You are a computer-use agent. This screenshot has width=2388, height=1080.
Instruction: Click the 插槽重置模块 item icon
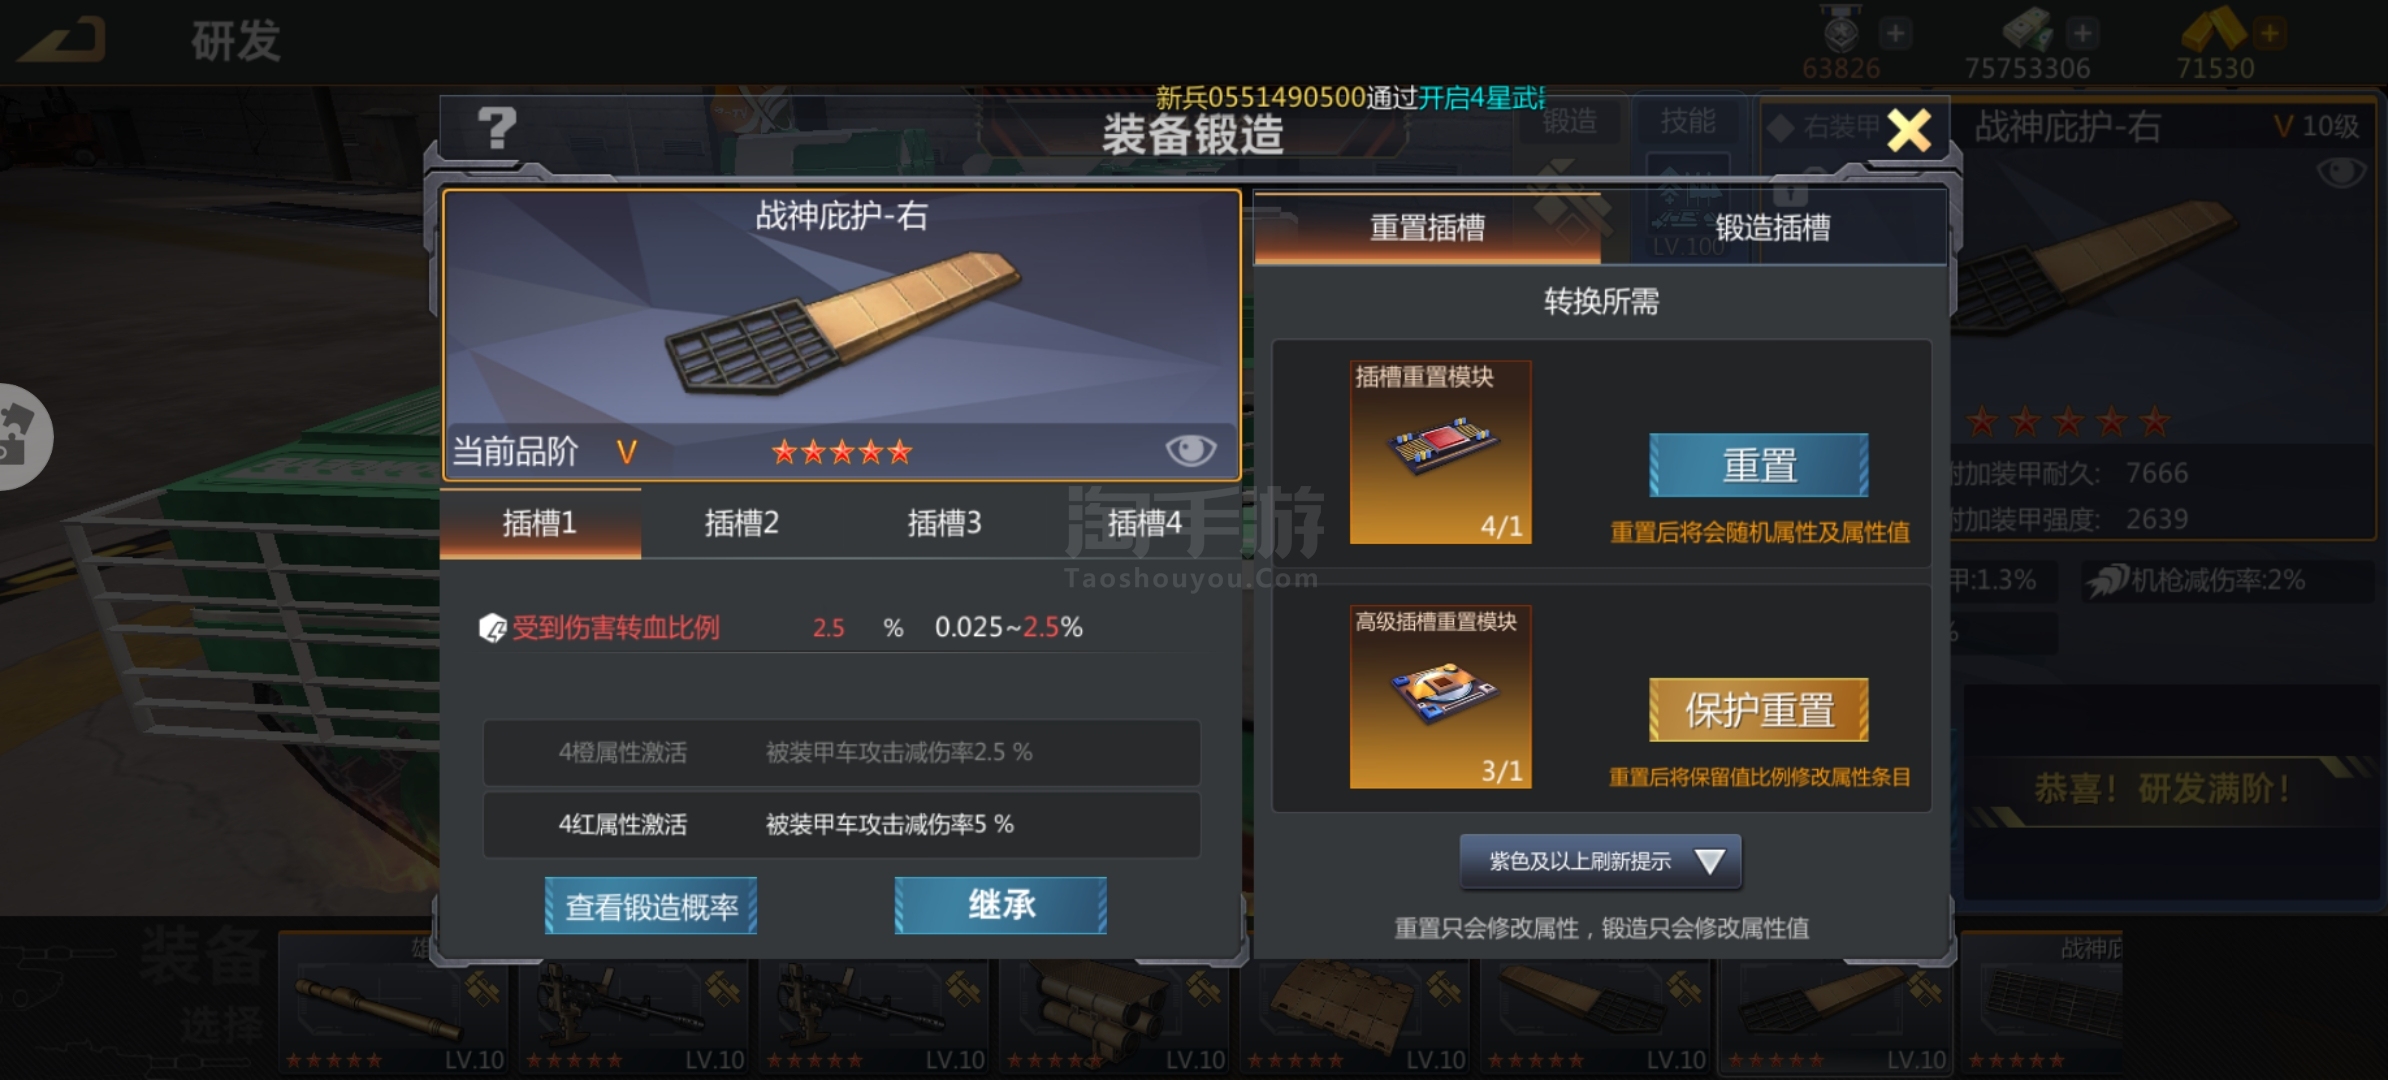1440,452
